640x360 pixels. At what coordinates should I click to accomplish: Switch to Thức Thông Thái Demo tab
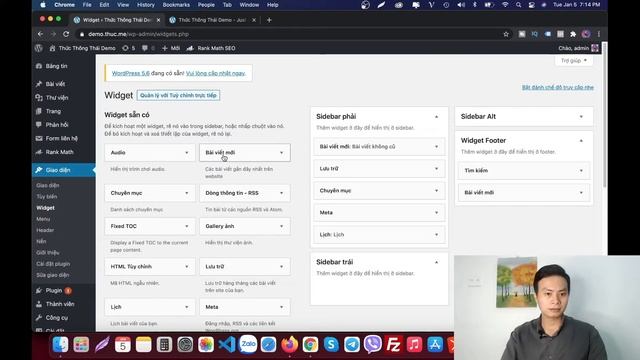[212, 20]
